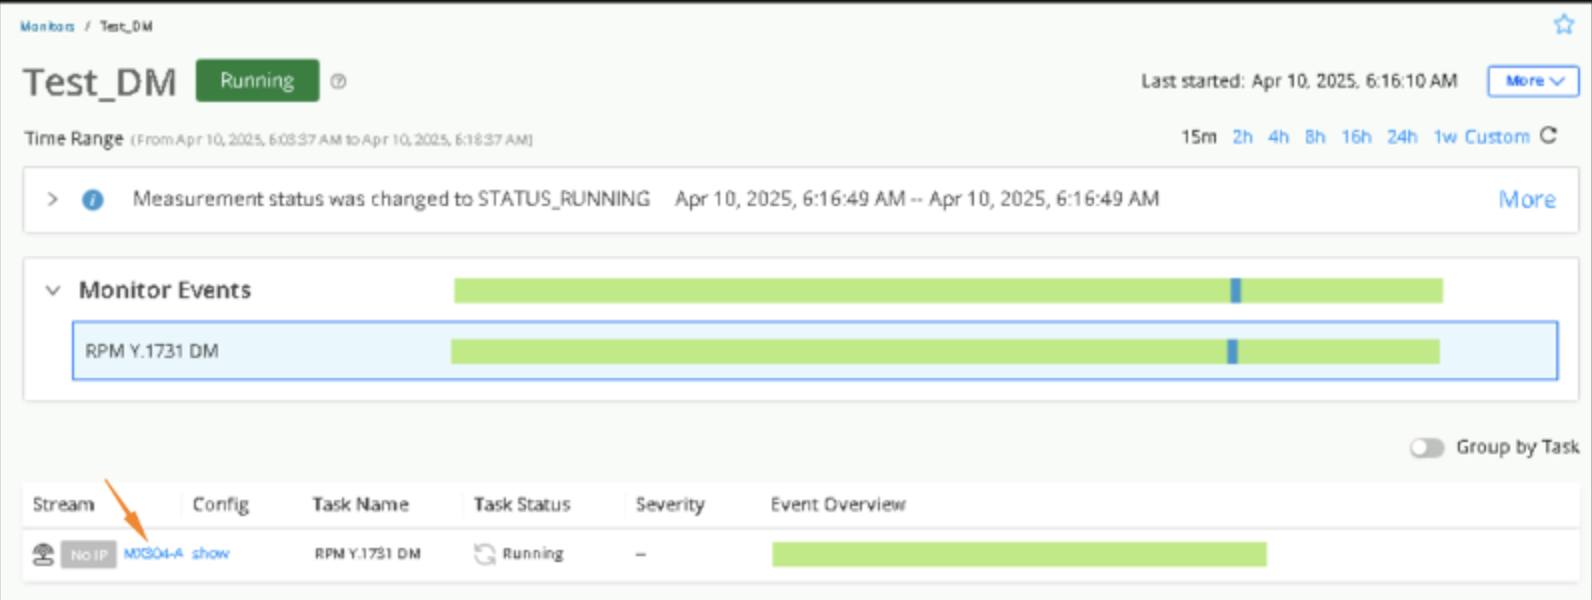Viewport: 1592px width, 600px height.
Task: Expand the measurement status event row
Action: click(x=52, y=200)
